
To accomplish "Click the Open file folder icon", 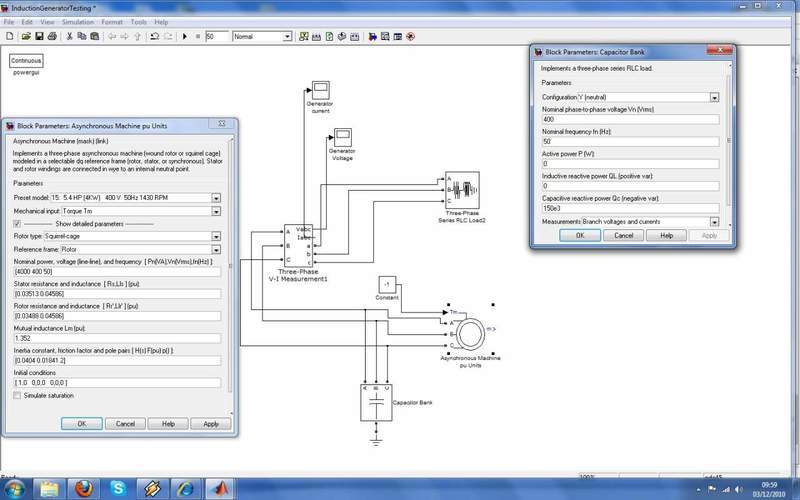I will pos(25,37).
